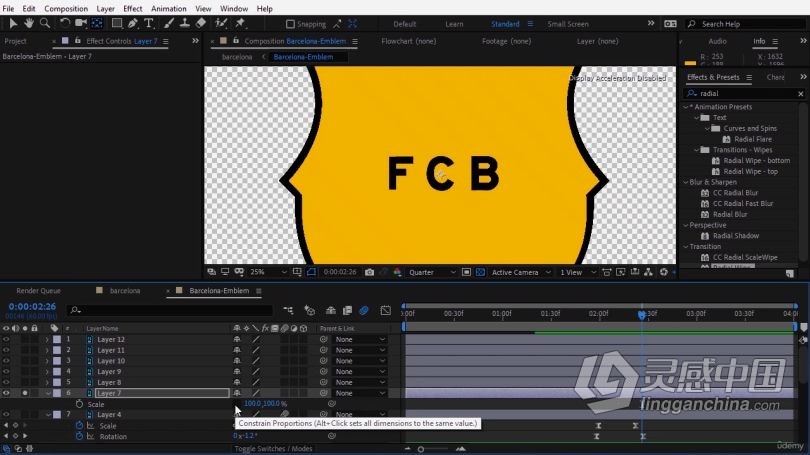Toggle the Frame Blending enable icon
Viewport: 810px width, 455px height.
click(347, 310)
